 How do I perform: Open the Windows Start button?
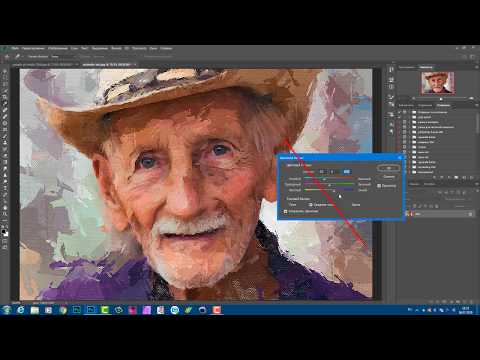6,310
